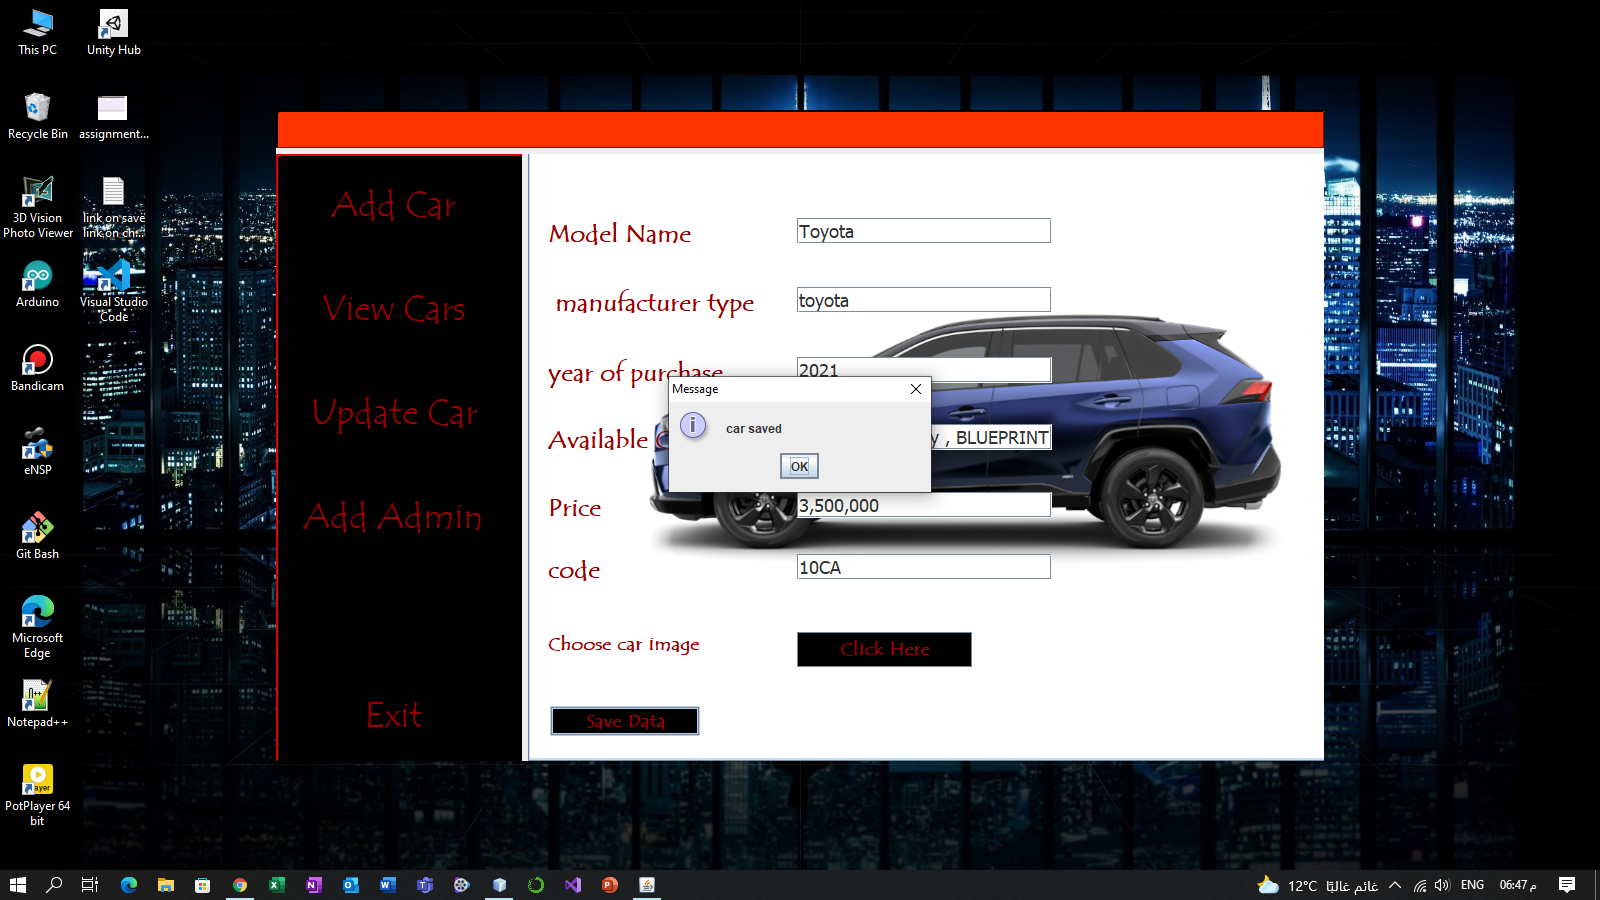Open Unity Hub desktop shortcut
Image resolution: width=1600 pixels, height=900 pixels.
(x=113, y=32)
